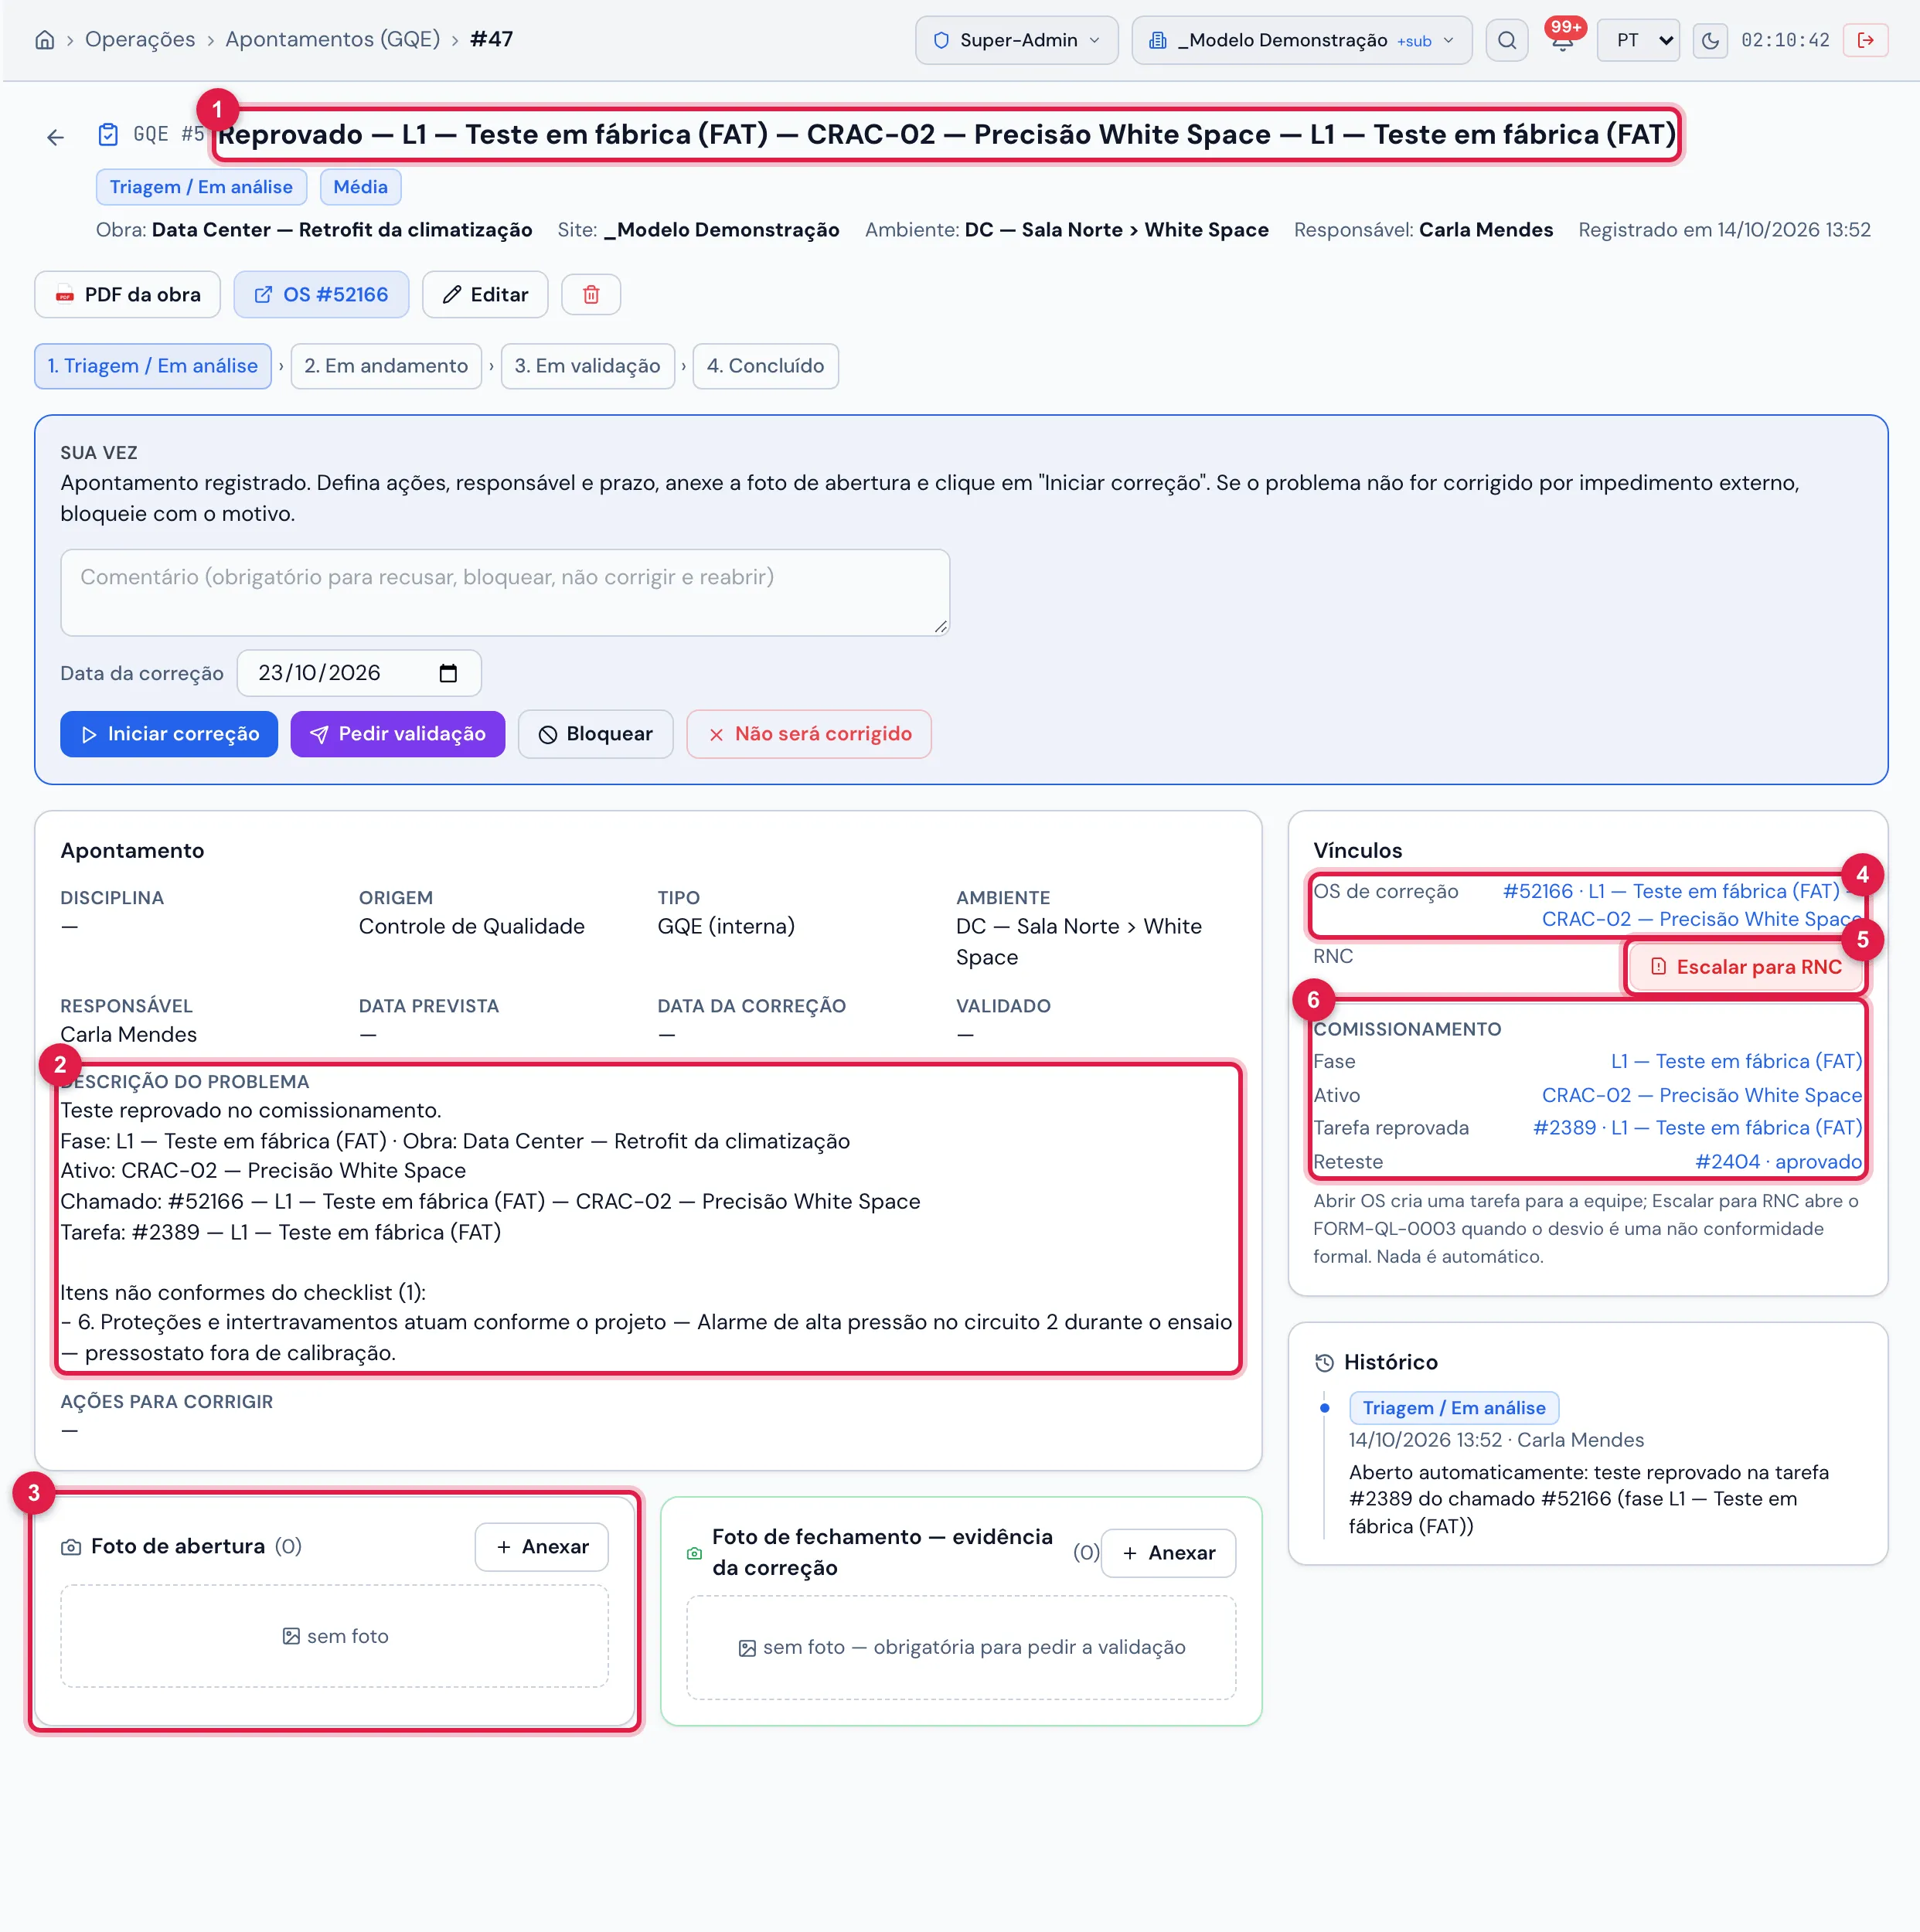Viewport: 1920px width, 1932px height.
Task: Open the PT language dropdown
Action: (x=1638, y=40)
